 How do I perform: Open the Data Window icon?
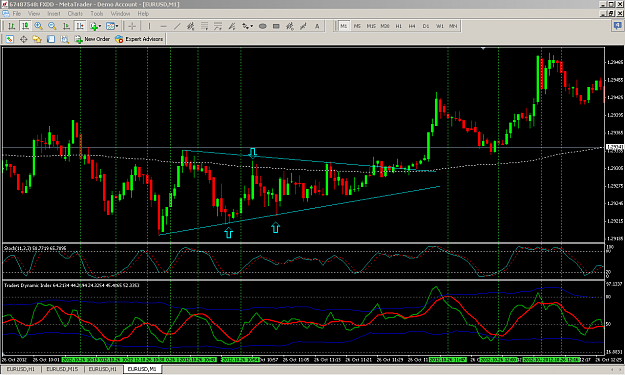click(x=23, y=39)
